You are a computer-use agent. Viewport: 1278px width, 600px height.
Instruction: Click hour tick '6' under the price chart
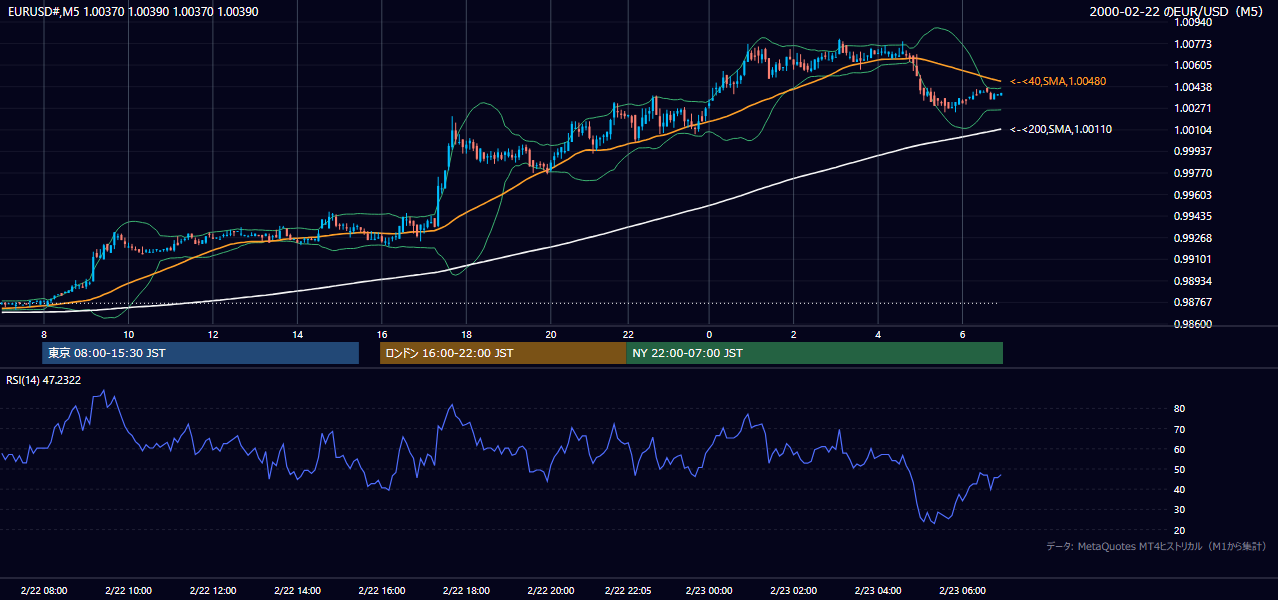[962, 334]
